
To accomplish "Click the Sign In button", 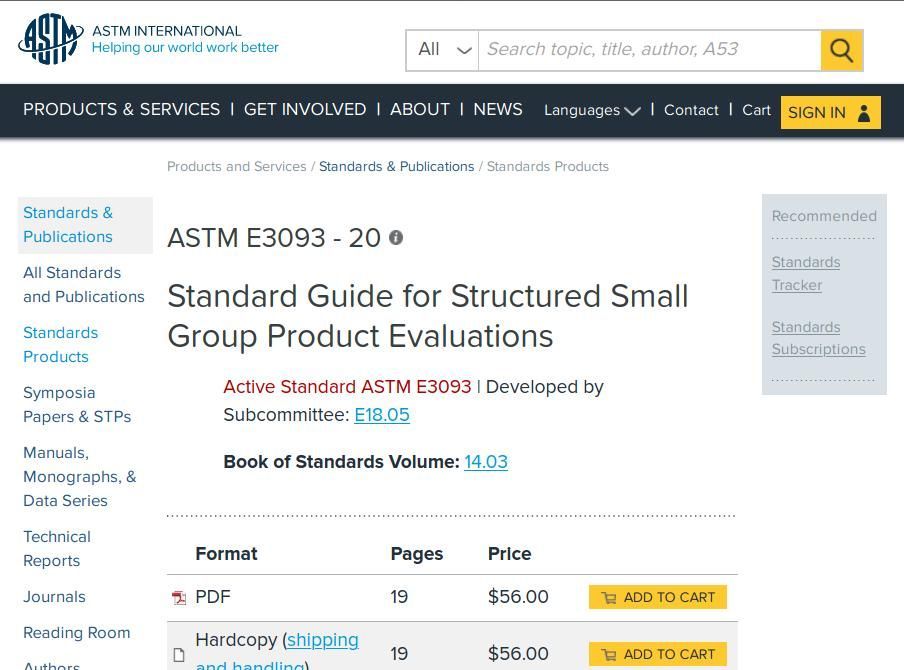I will coord(831,112).
